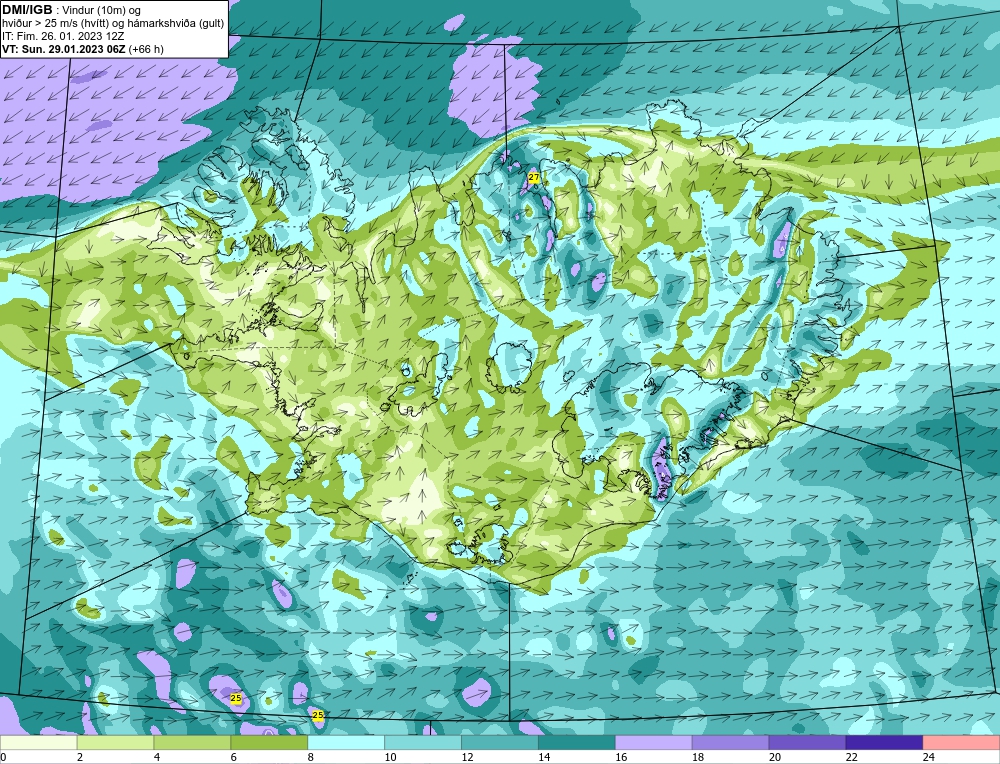Pick the 18–20 m/s medium purple legend swatch
Viewport: 1000px width, 764px height.
pos(730,743)
